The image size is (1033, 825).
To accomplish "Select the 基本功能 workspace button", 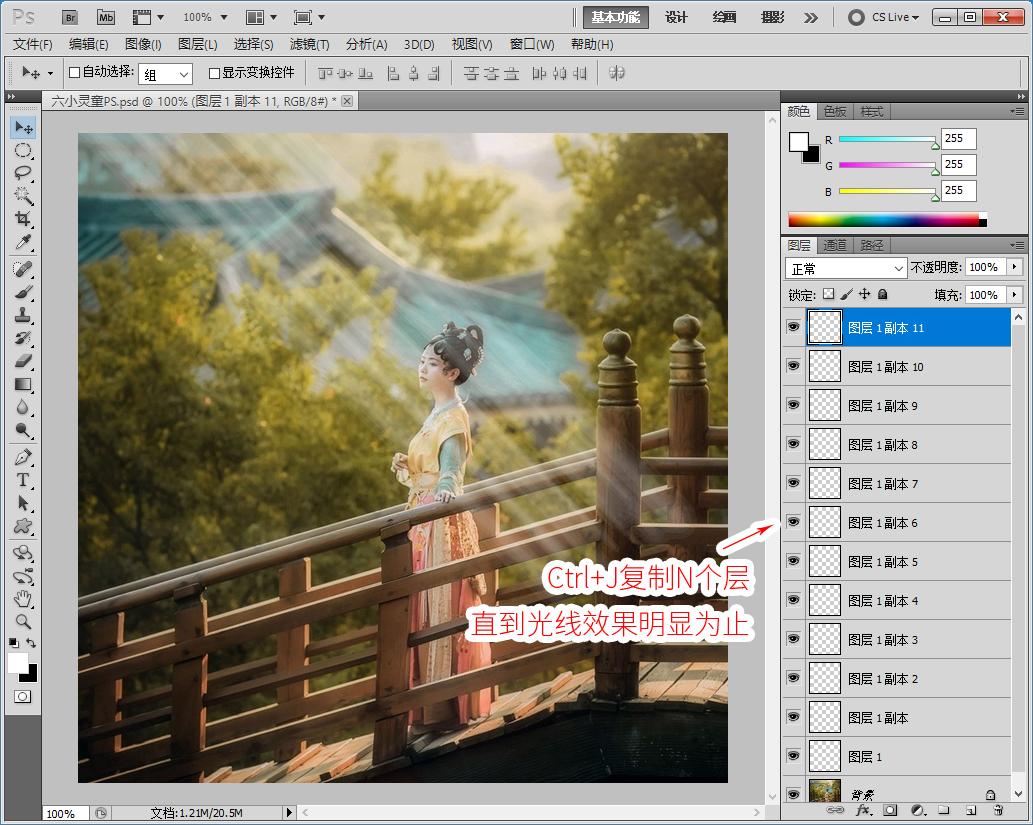I will point(616,18).
